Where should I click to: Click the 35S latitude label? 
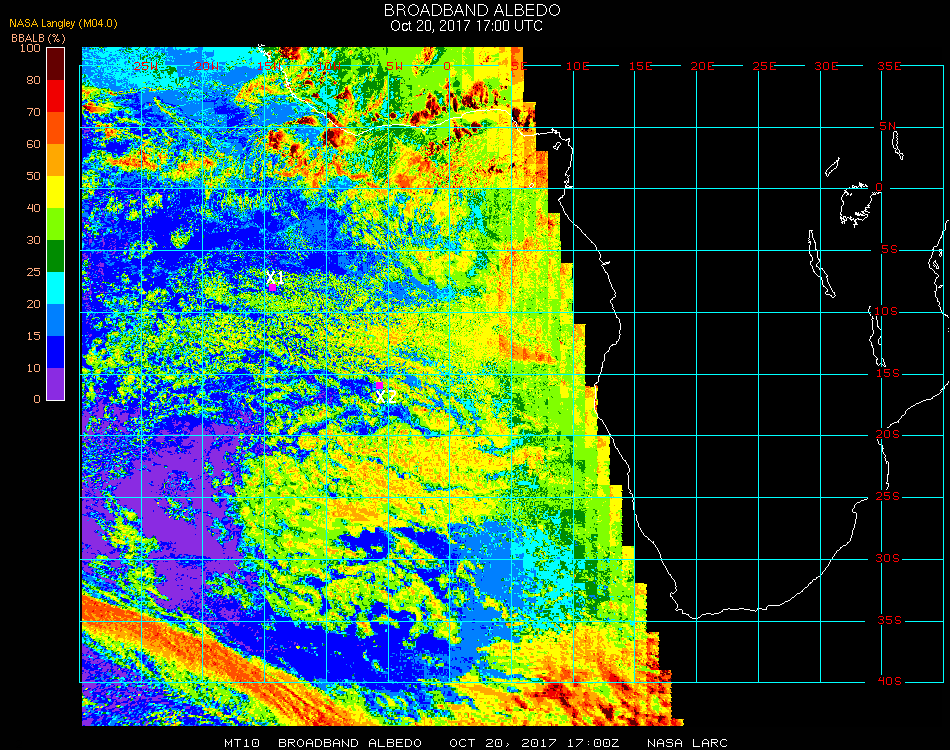point(889,620)
